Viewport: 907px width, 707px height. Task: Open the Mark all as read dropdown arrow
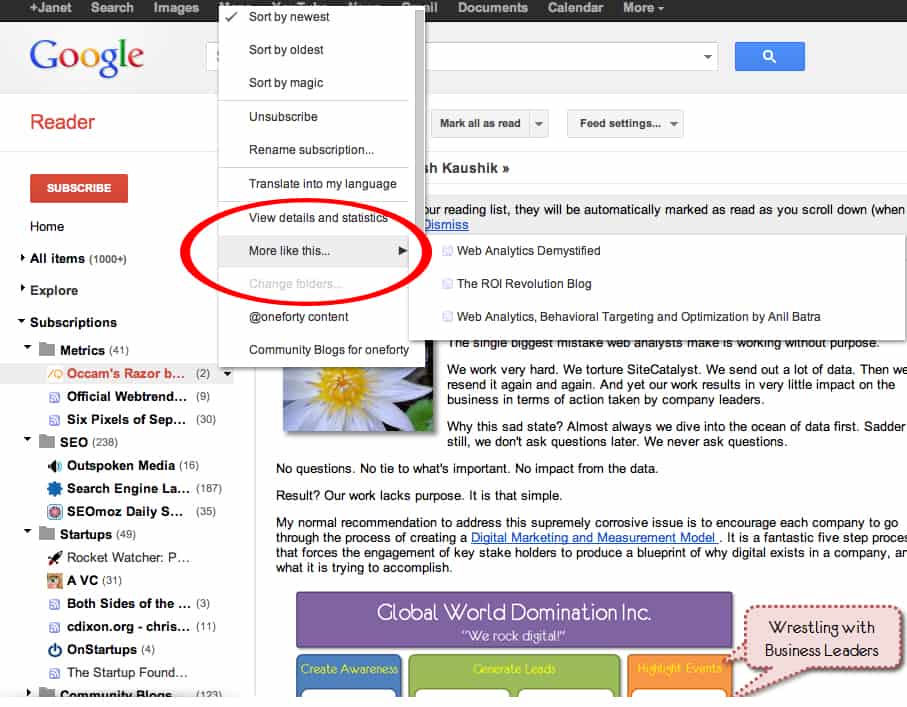coord(539,124)
